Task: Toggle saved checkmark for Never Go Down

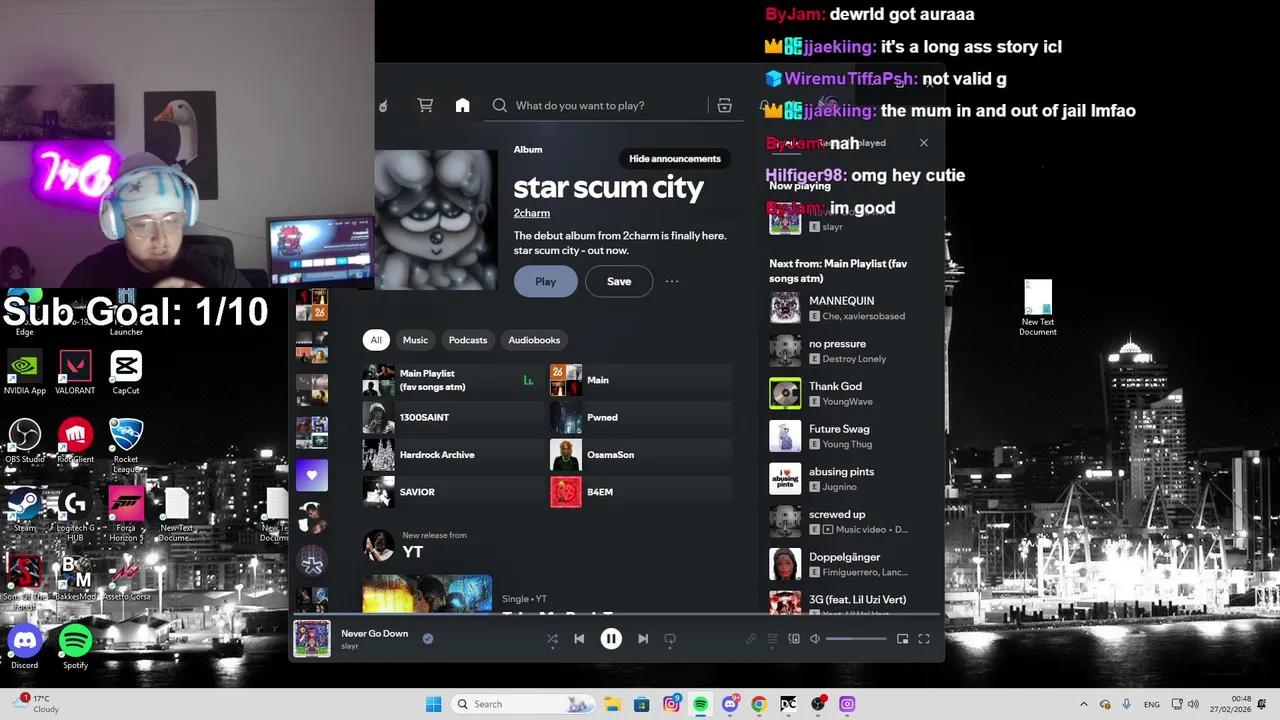Action: pos(428,638)
